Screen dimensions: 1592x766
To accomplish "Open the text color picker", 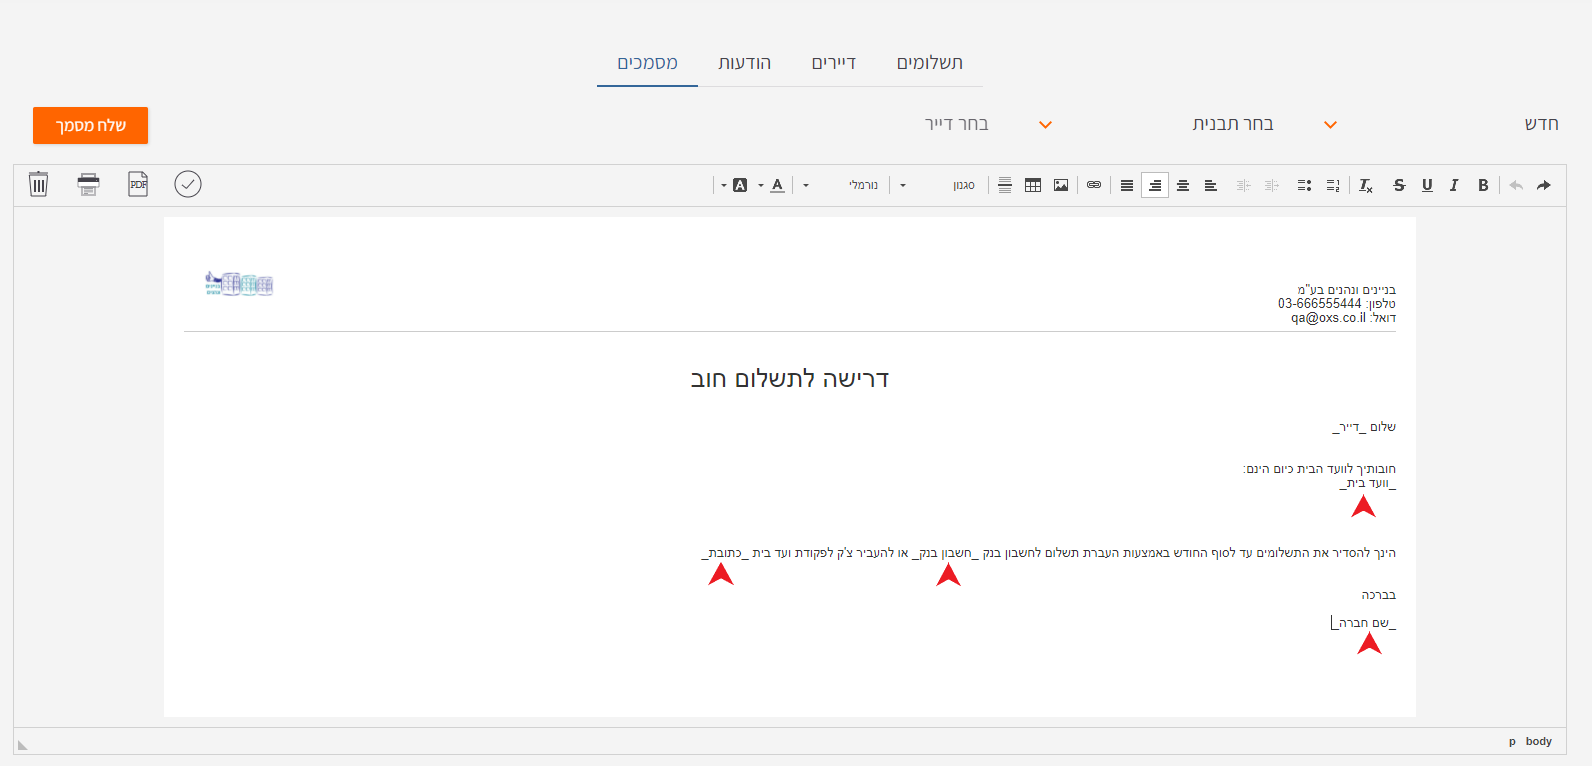I will (778, 185).
